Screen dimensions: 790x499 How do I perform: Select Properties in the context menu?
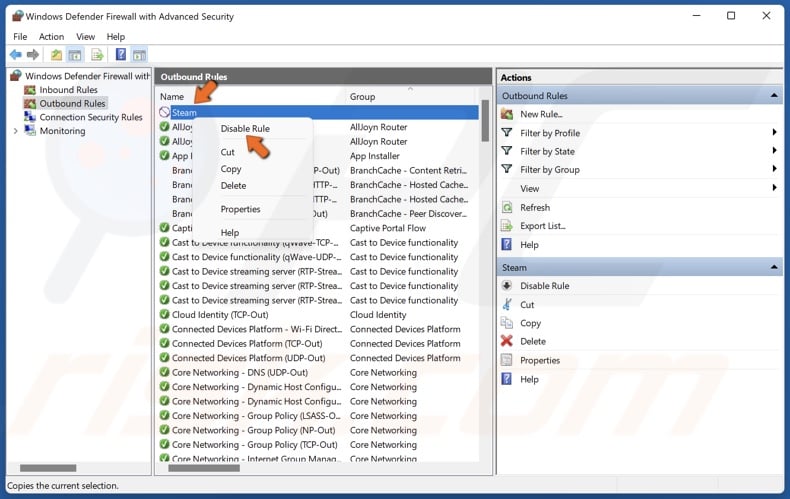240,209
